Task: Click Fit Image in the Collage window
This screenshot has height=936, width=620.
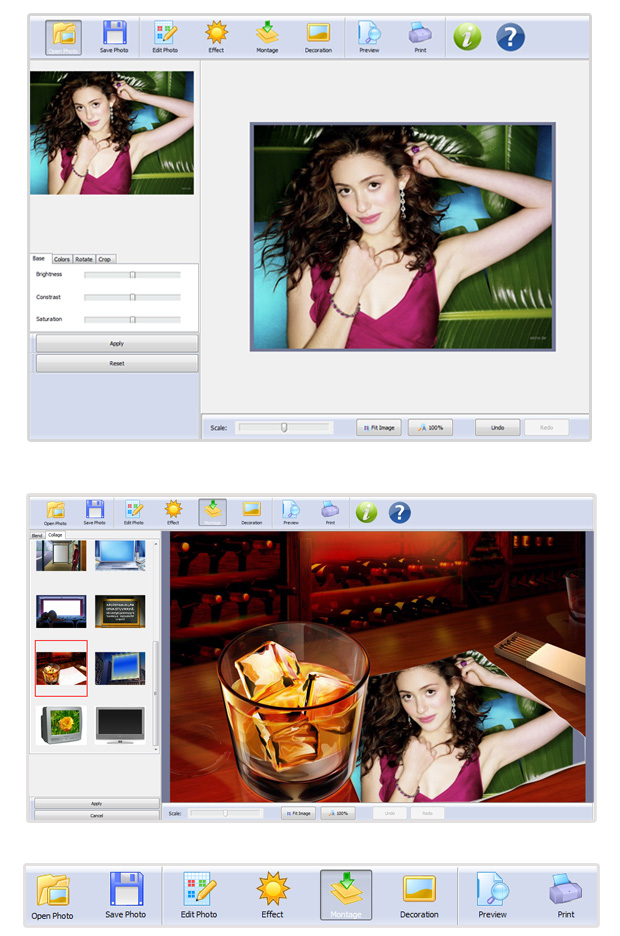Action: [x=299, y=813]
